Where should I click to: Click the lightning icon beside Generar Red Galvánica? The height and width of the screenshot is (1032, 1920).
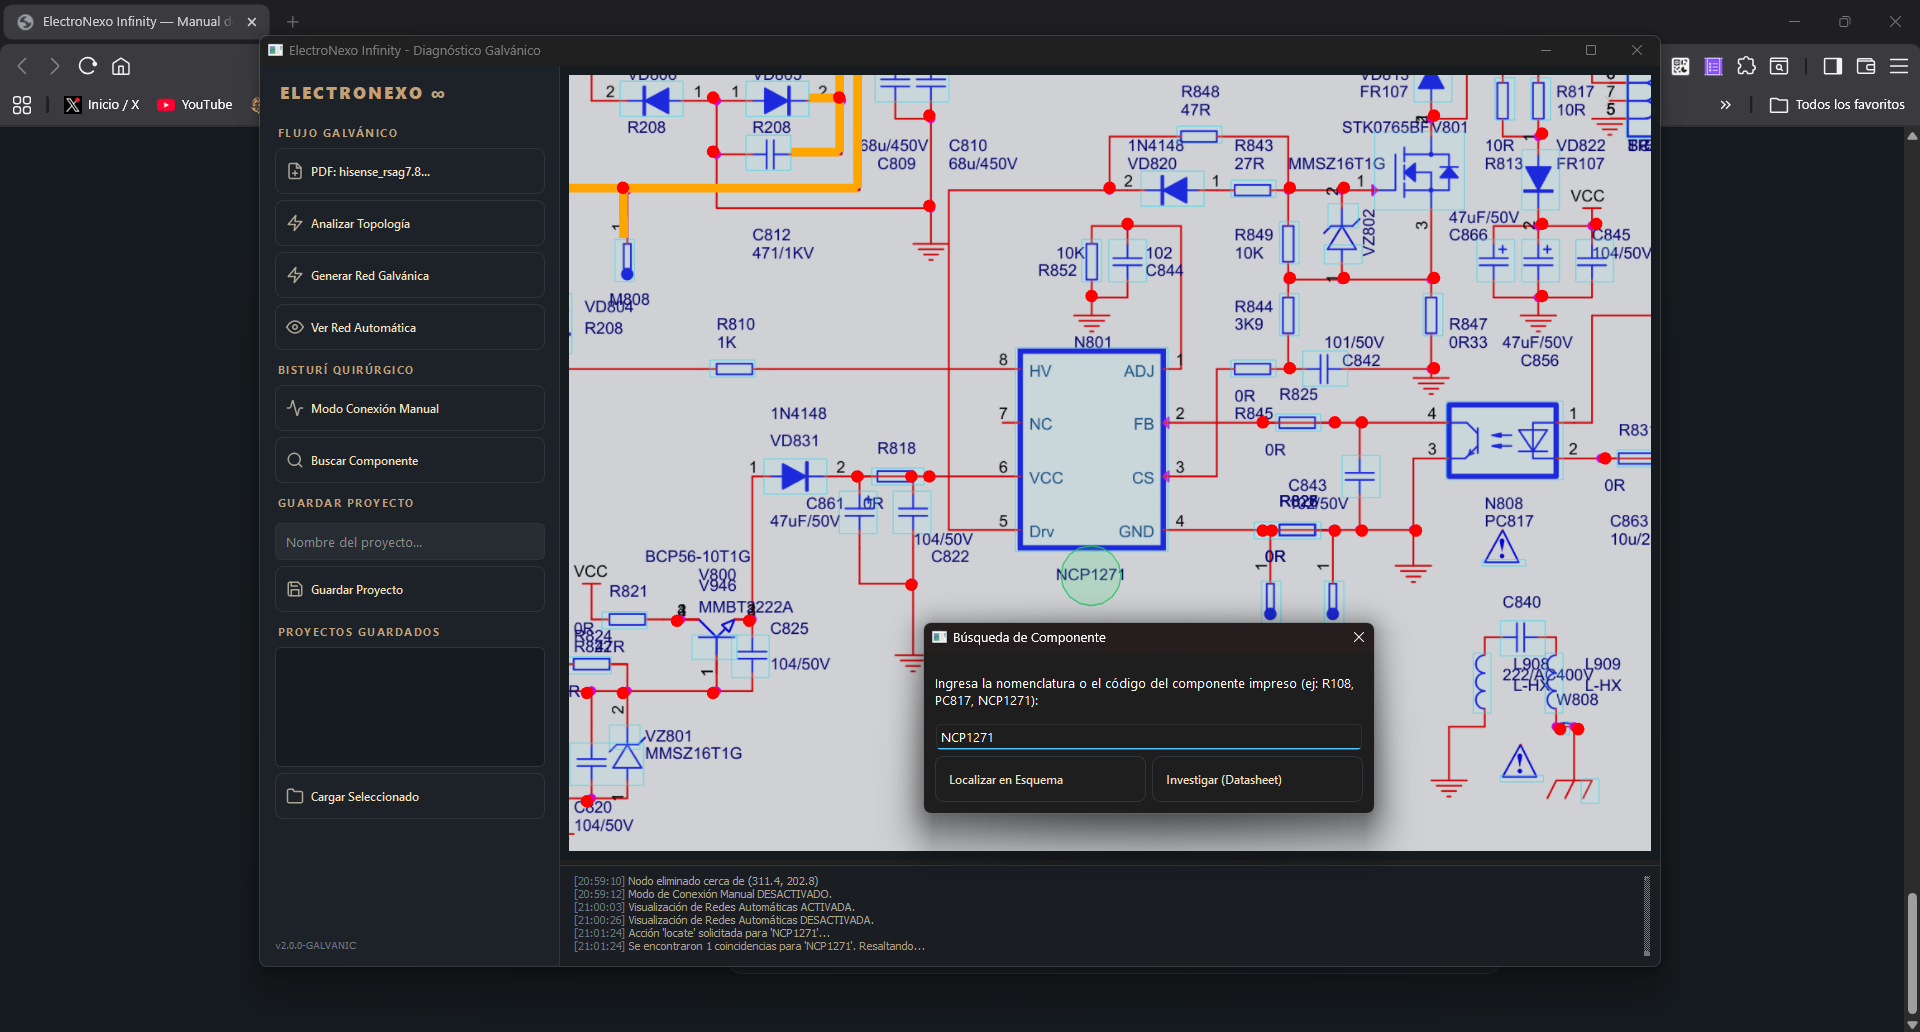pos(295,275)
